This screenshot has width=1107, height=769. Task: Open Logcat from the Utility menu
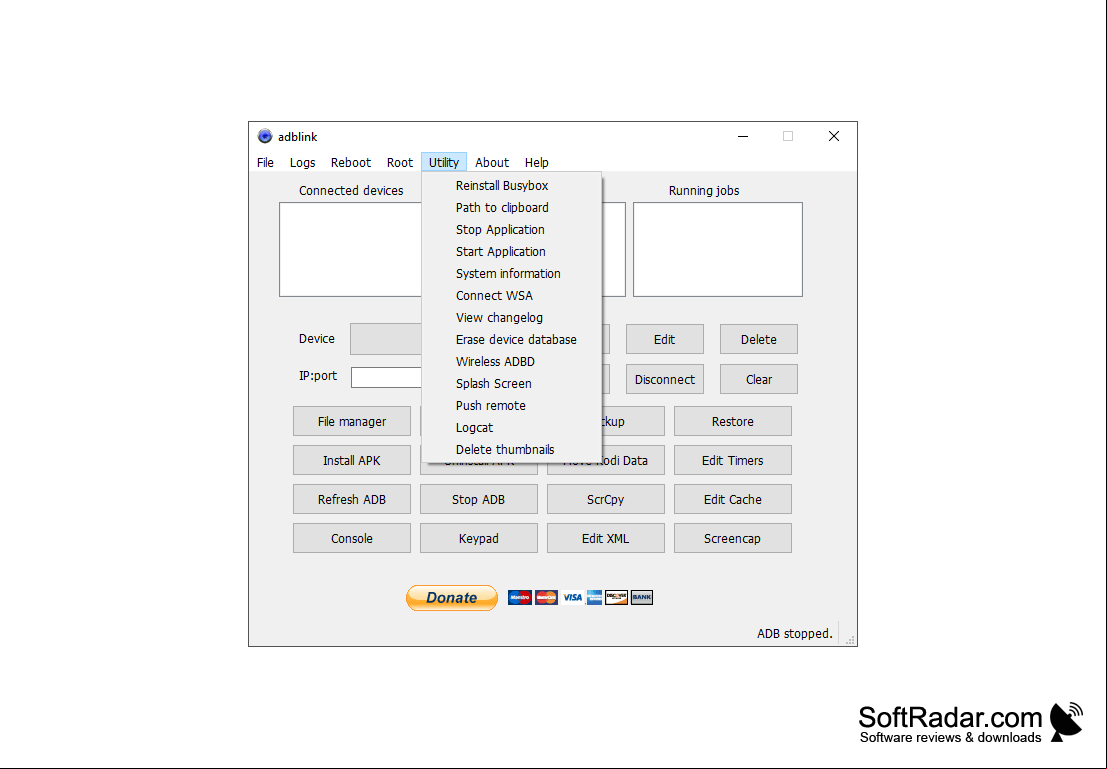pos(512,427)
